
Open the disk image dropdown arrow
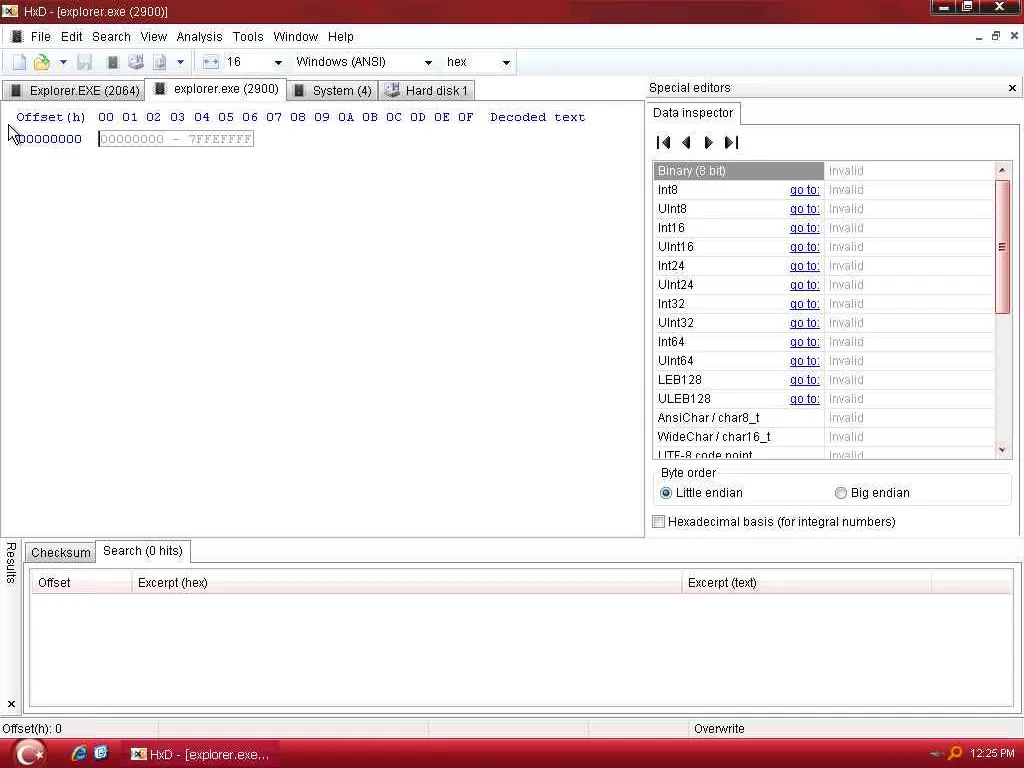180,62
